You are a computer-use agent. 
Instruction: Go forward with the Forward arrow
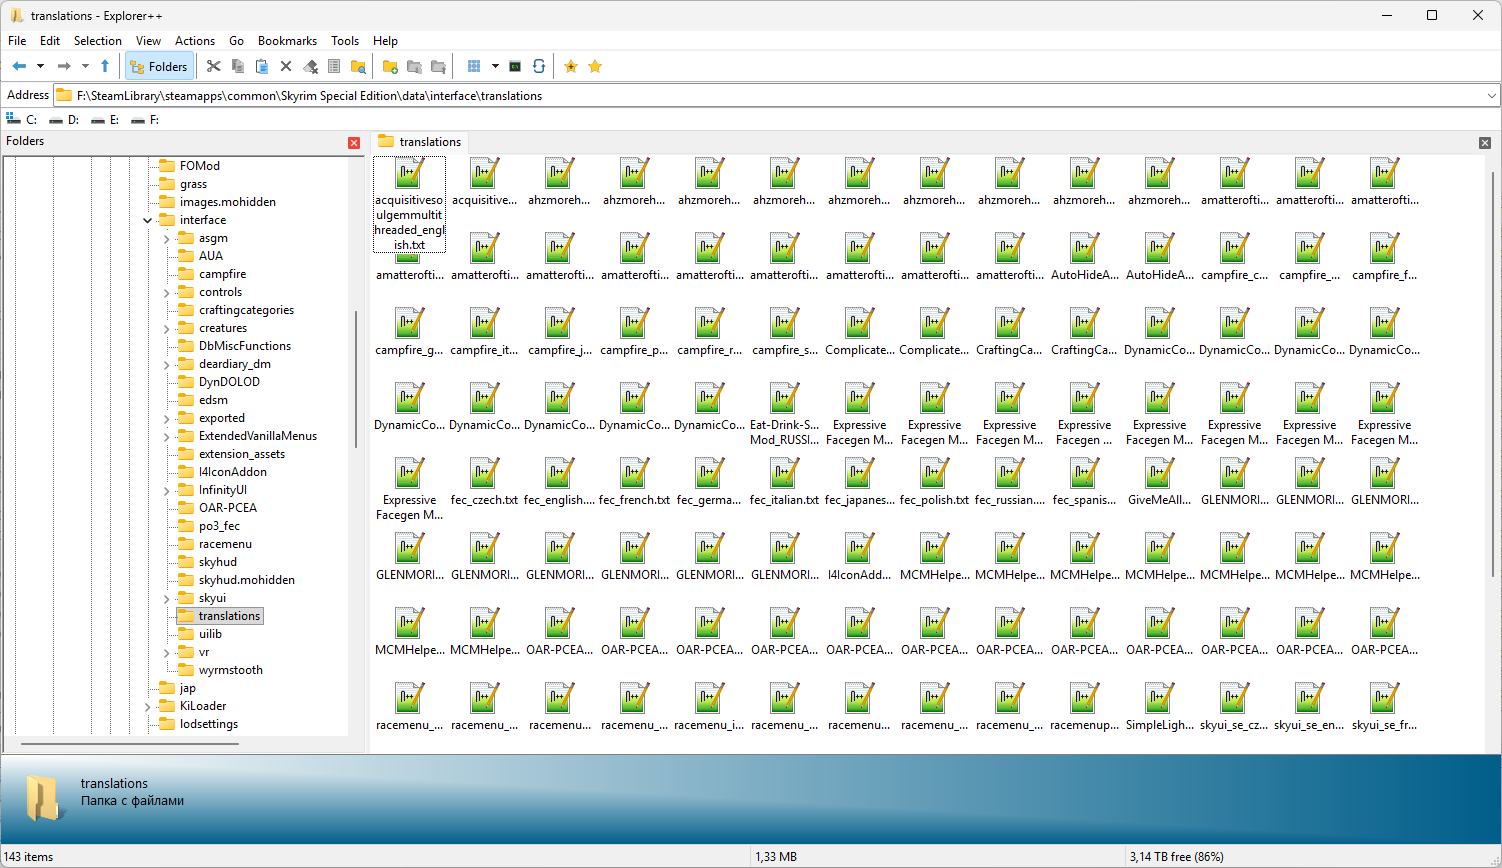(x=64, y=66)
